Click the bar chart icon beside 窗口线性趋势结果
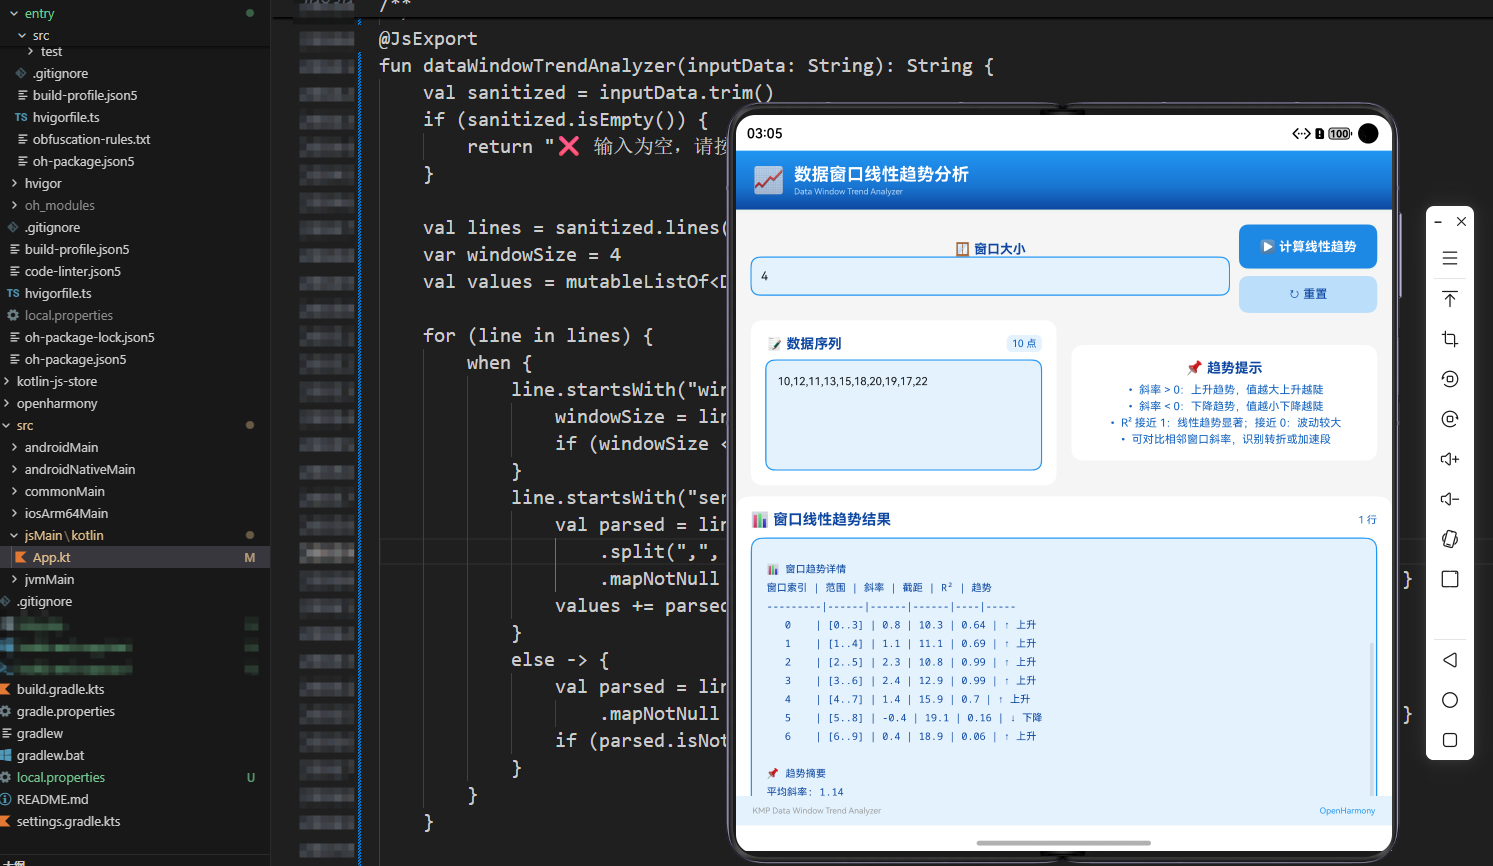 point(760,520)
